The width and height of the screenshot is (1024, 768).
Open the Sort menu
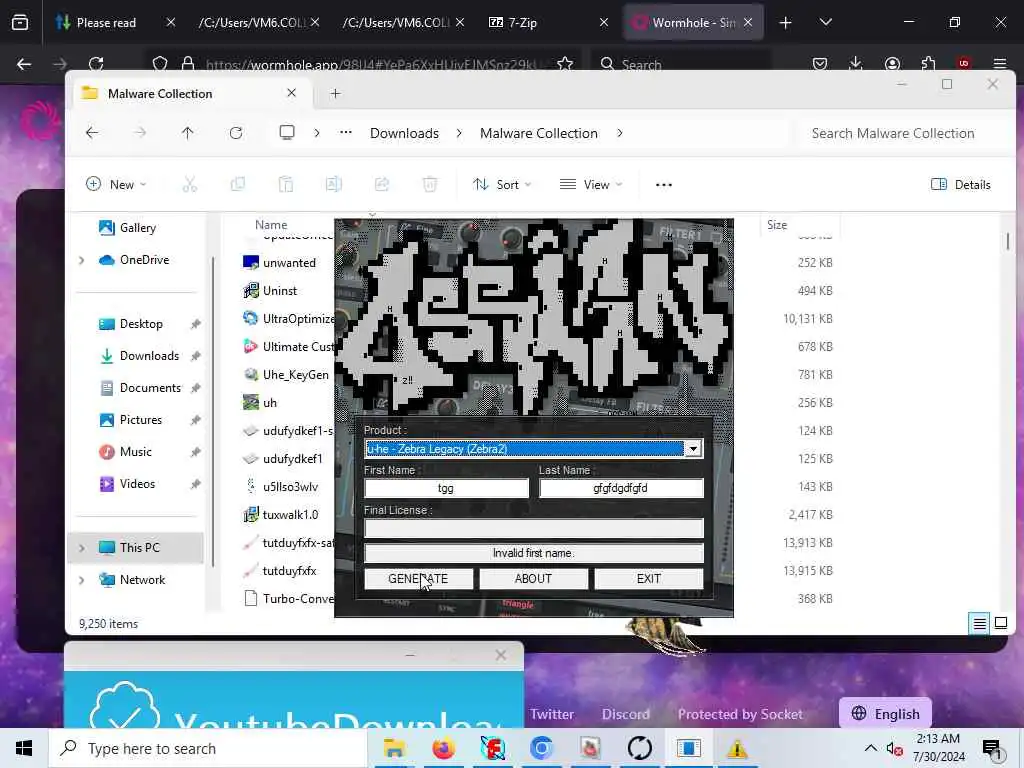click(502, 185)
